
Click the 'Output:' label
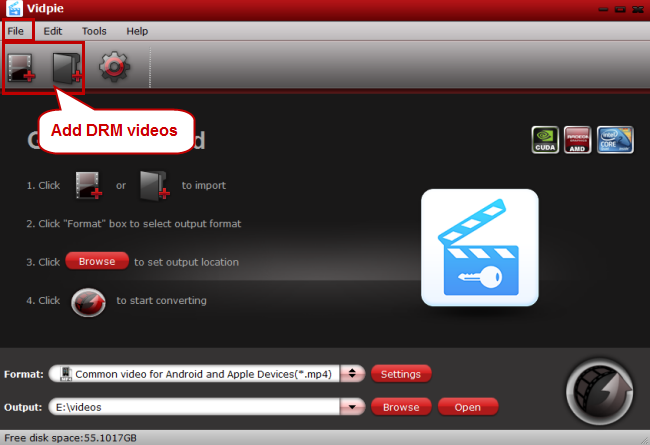coord(23,407)
